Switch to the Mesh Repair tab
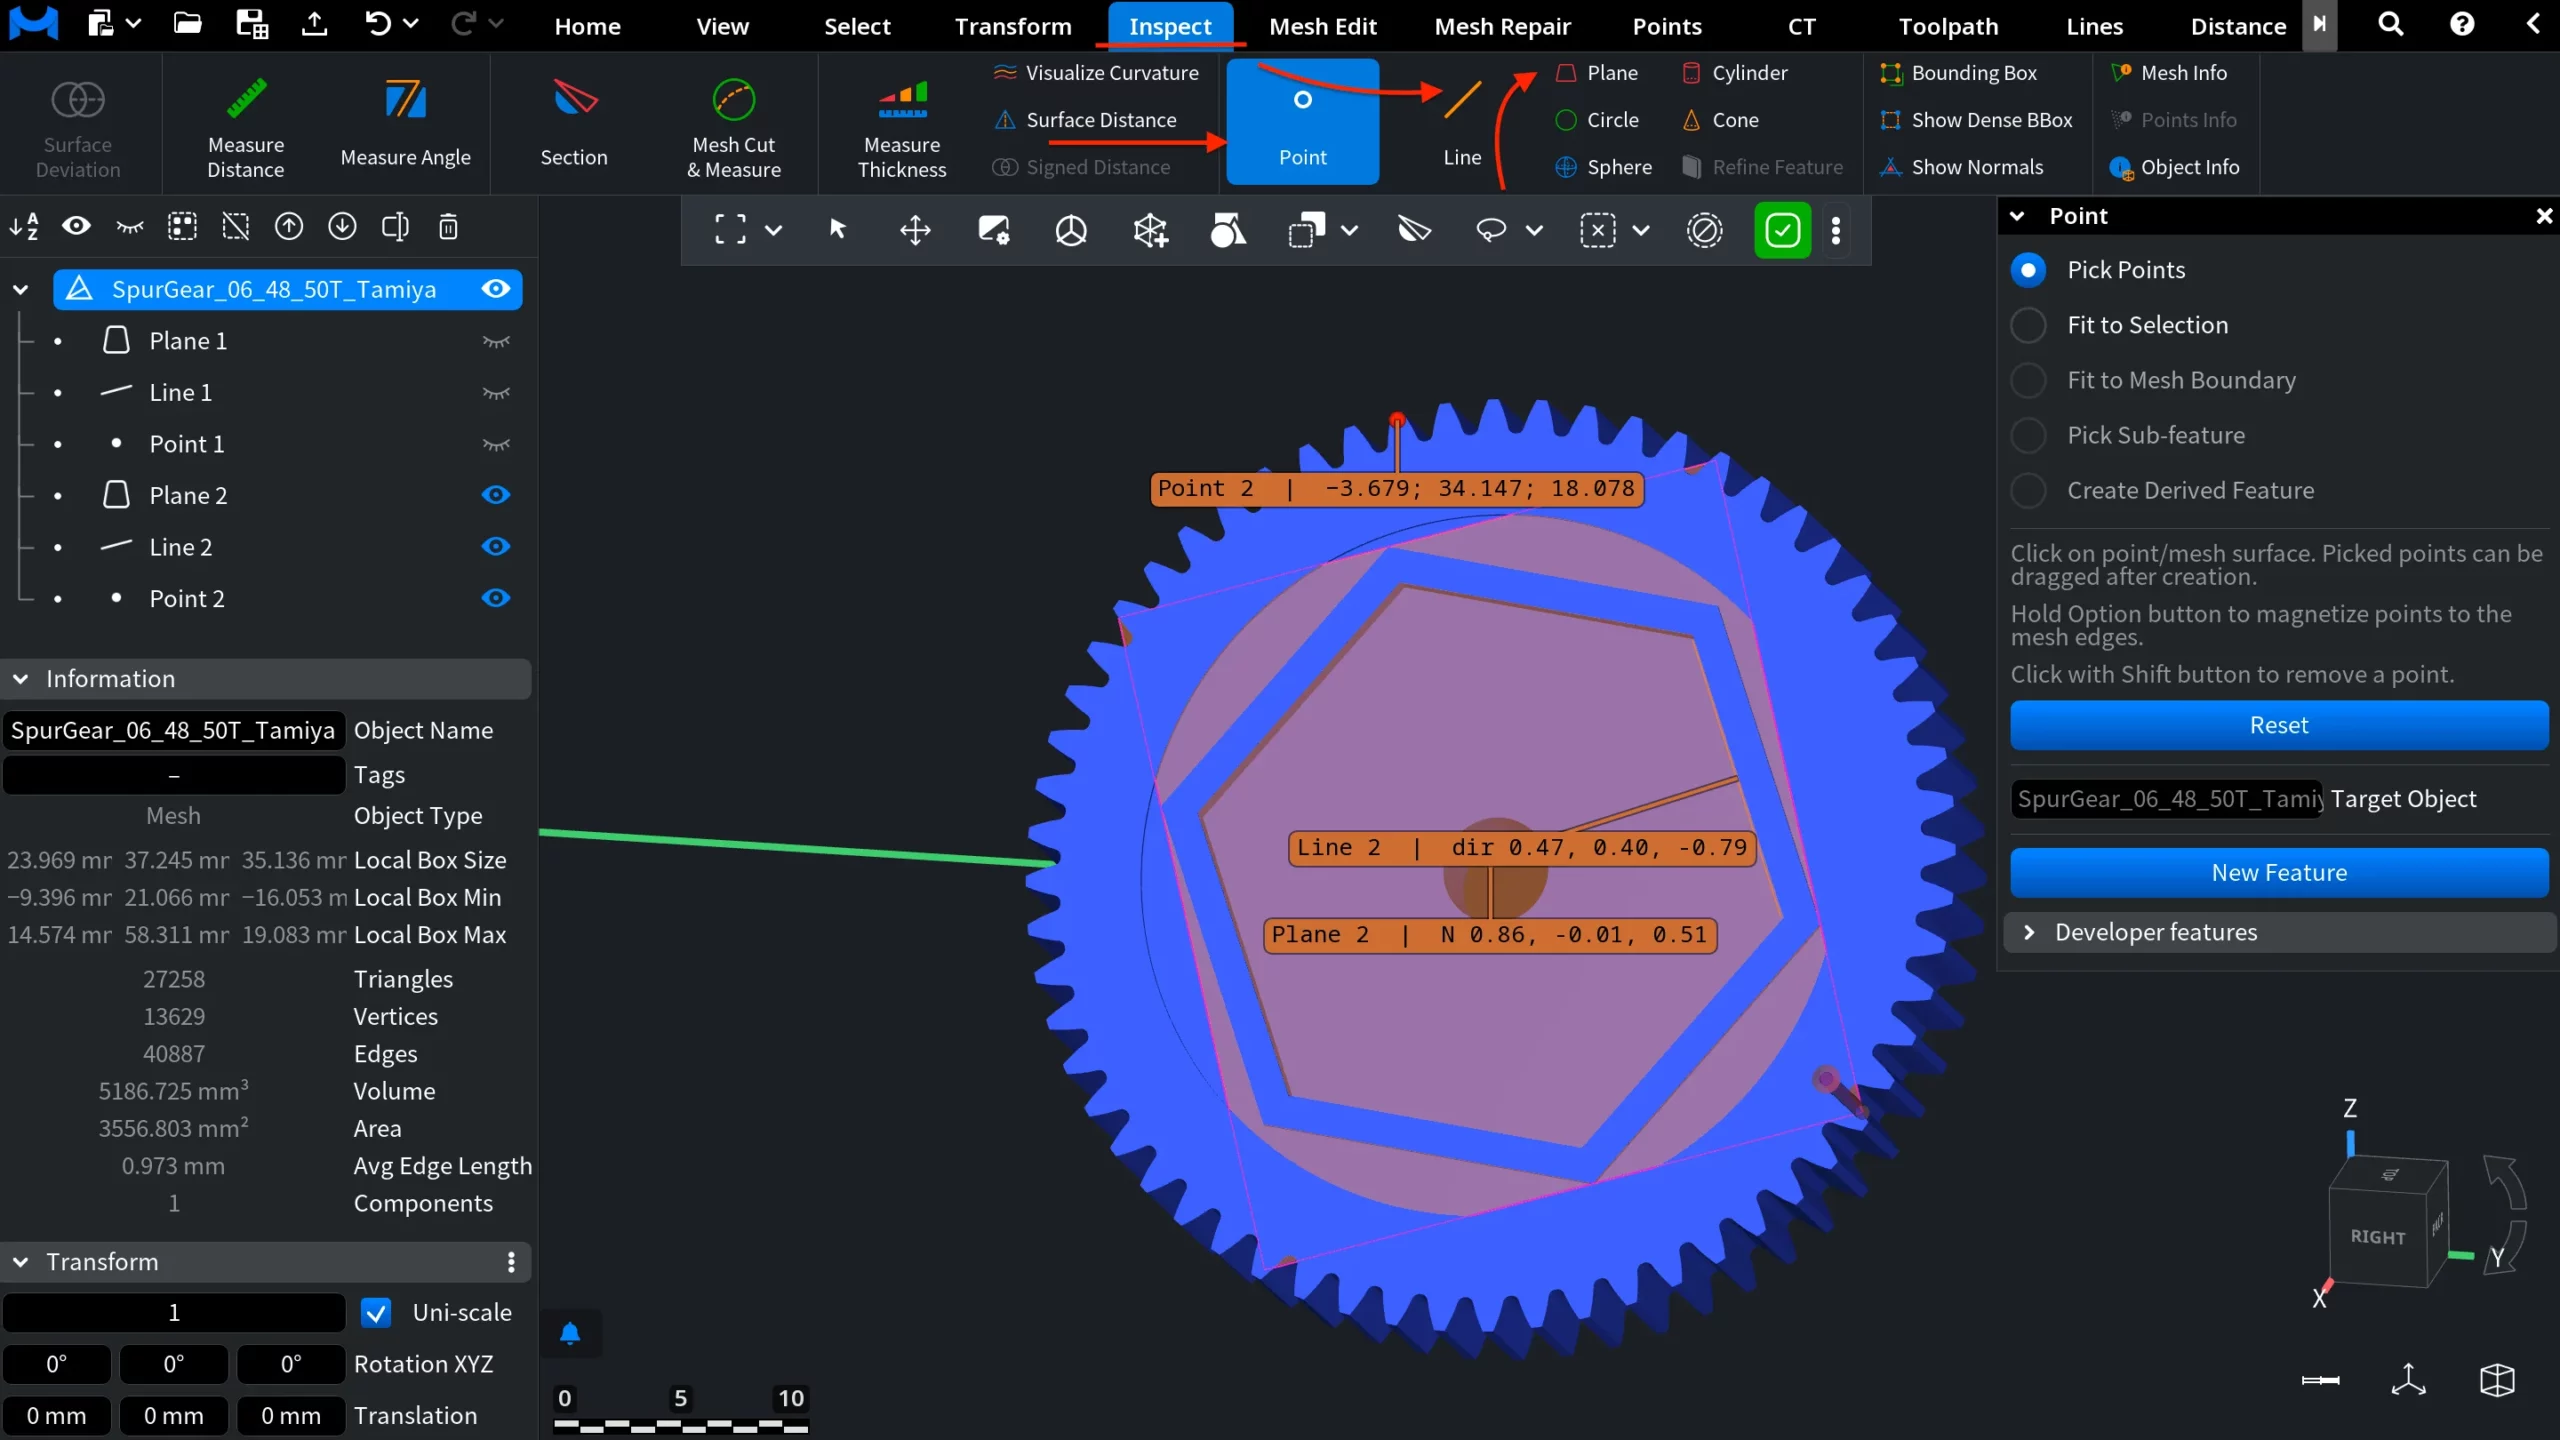 pyautogui.click(x=1502, y=26)
